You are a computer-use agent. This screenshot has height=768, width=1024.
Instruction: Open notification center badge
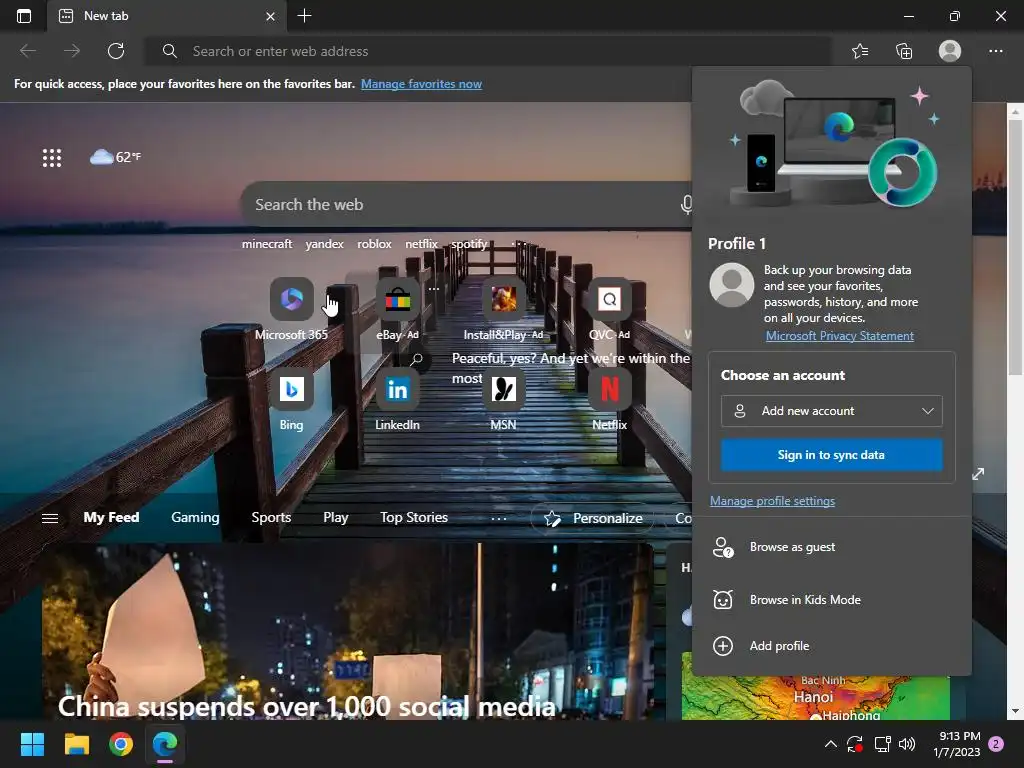click(996, 744)
